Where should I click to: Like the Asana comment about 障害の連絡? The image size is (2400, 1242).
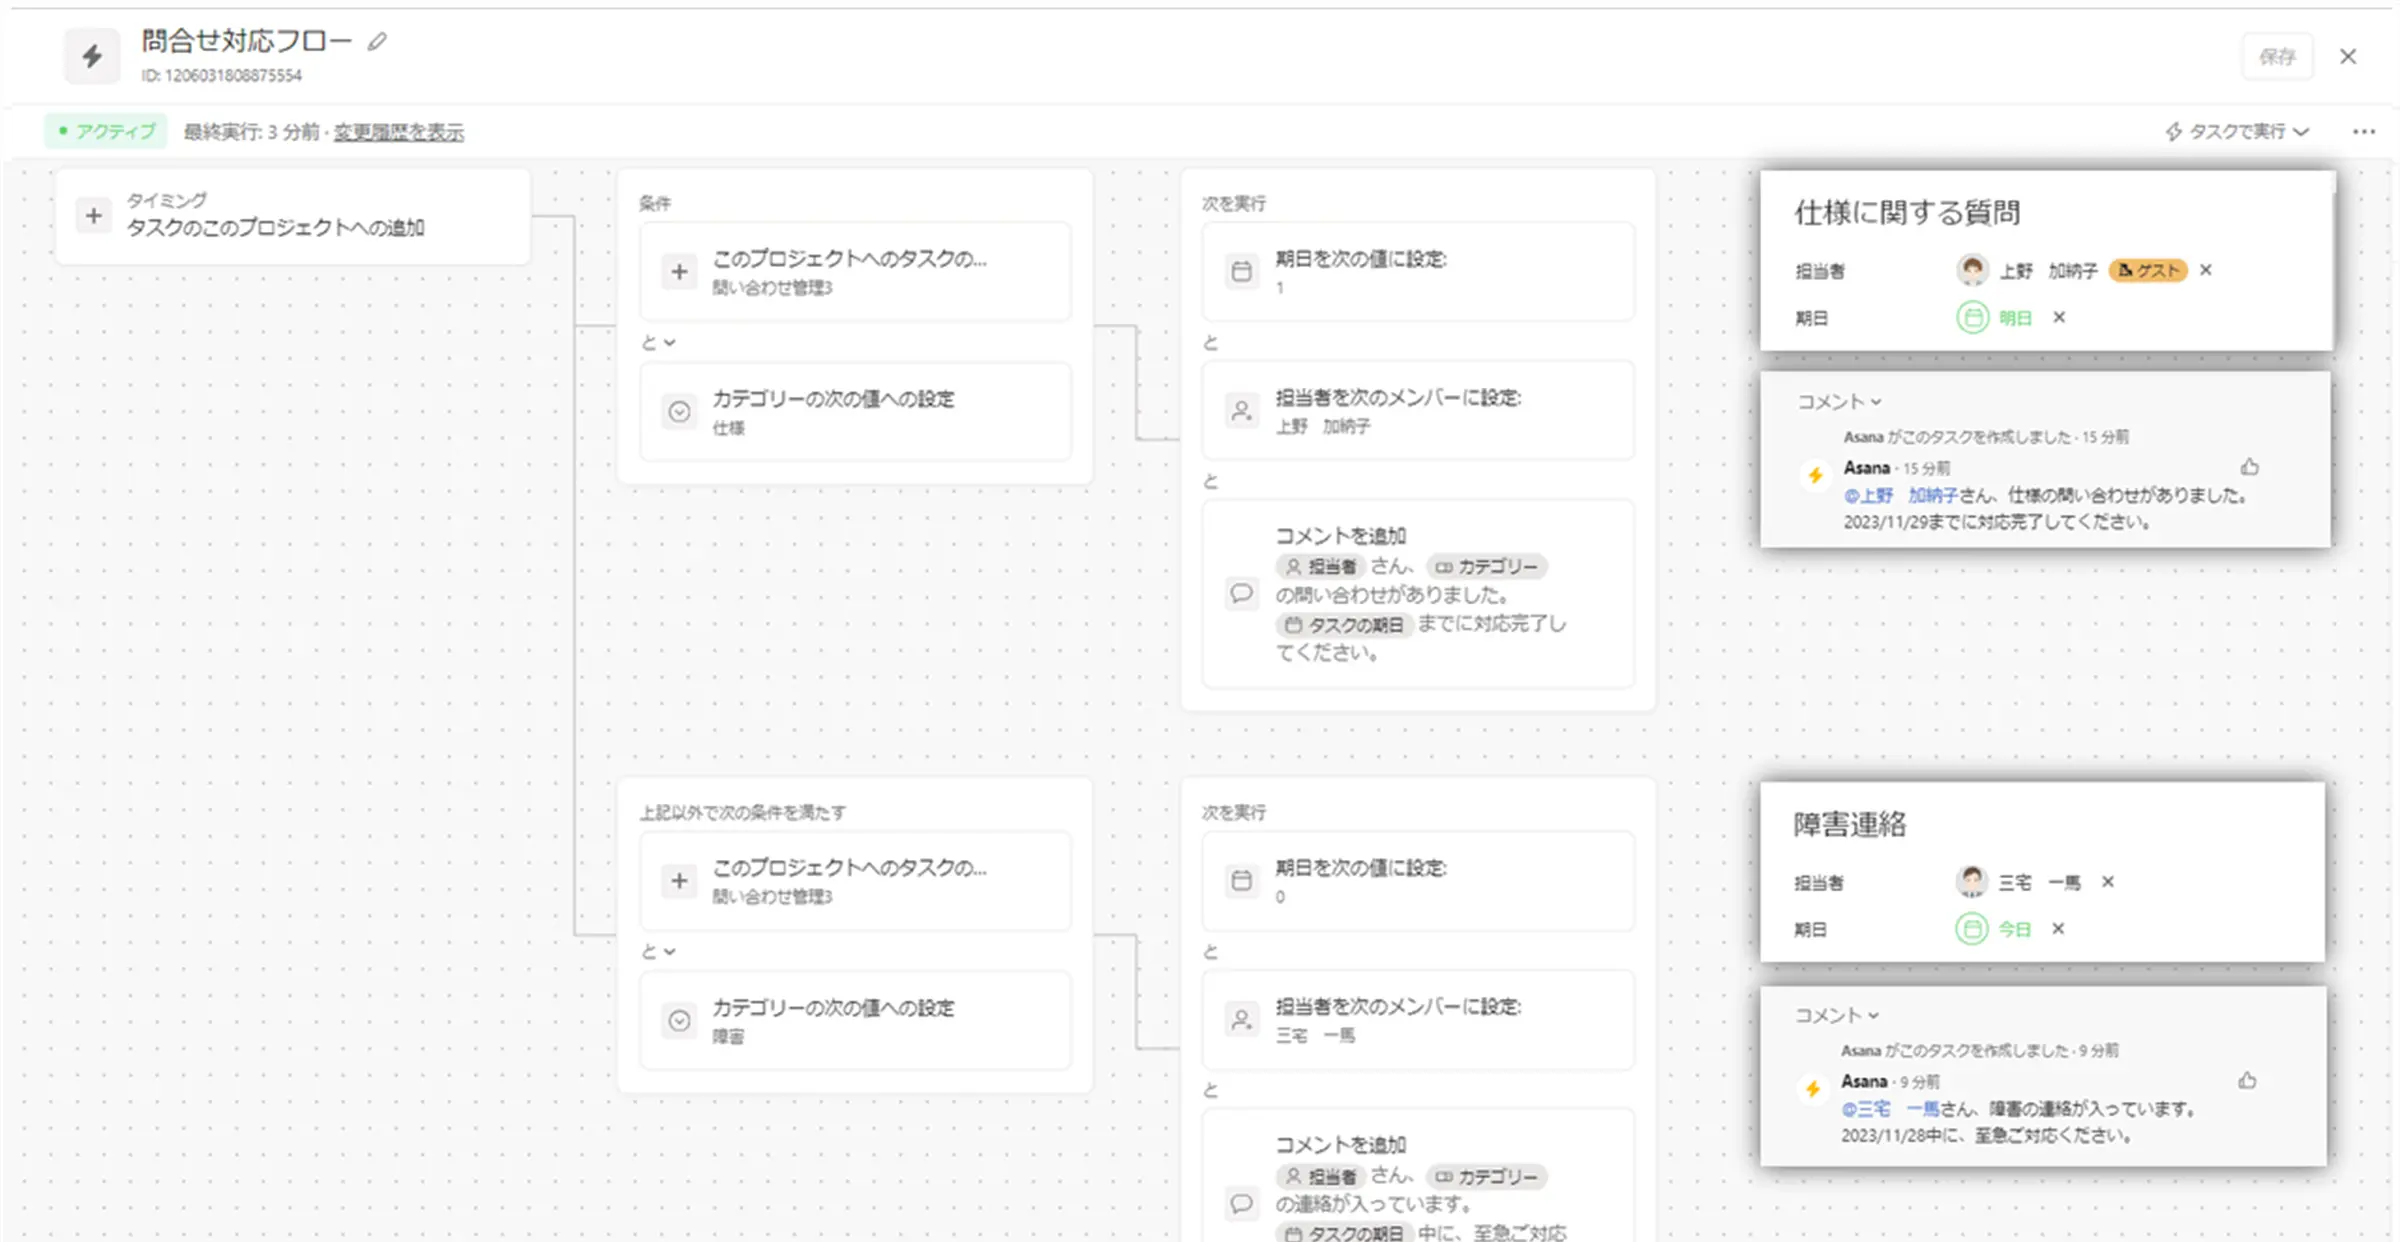pos(2247,1080)
